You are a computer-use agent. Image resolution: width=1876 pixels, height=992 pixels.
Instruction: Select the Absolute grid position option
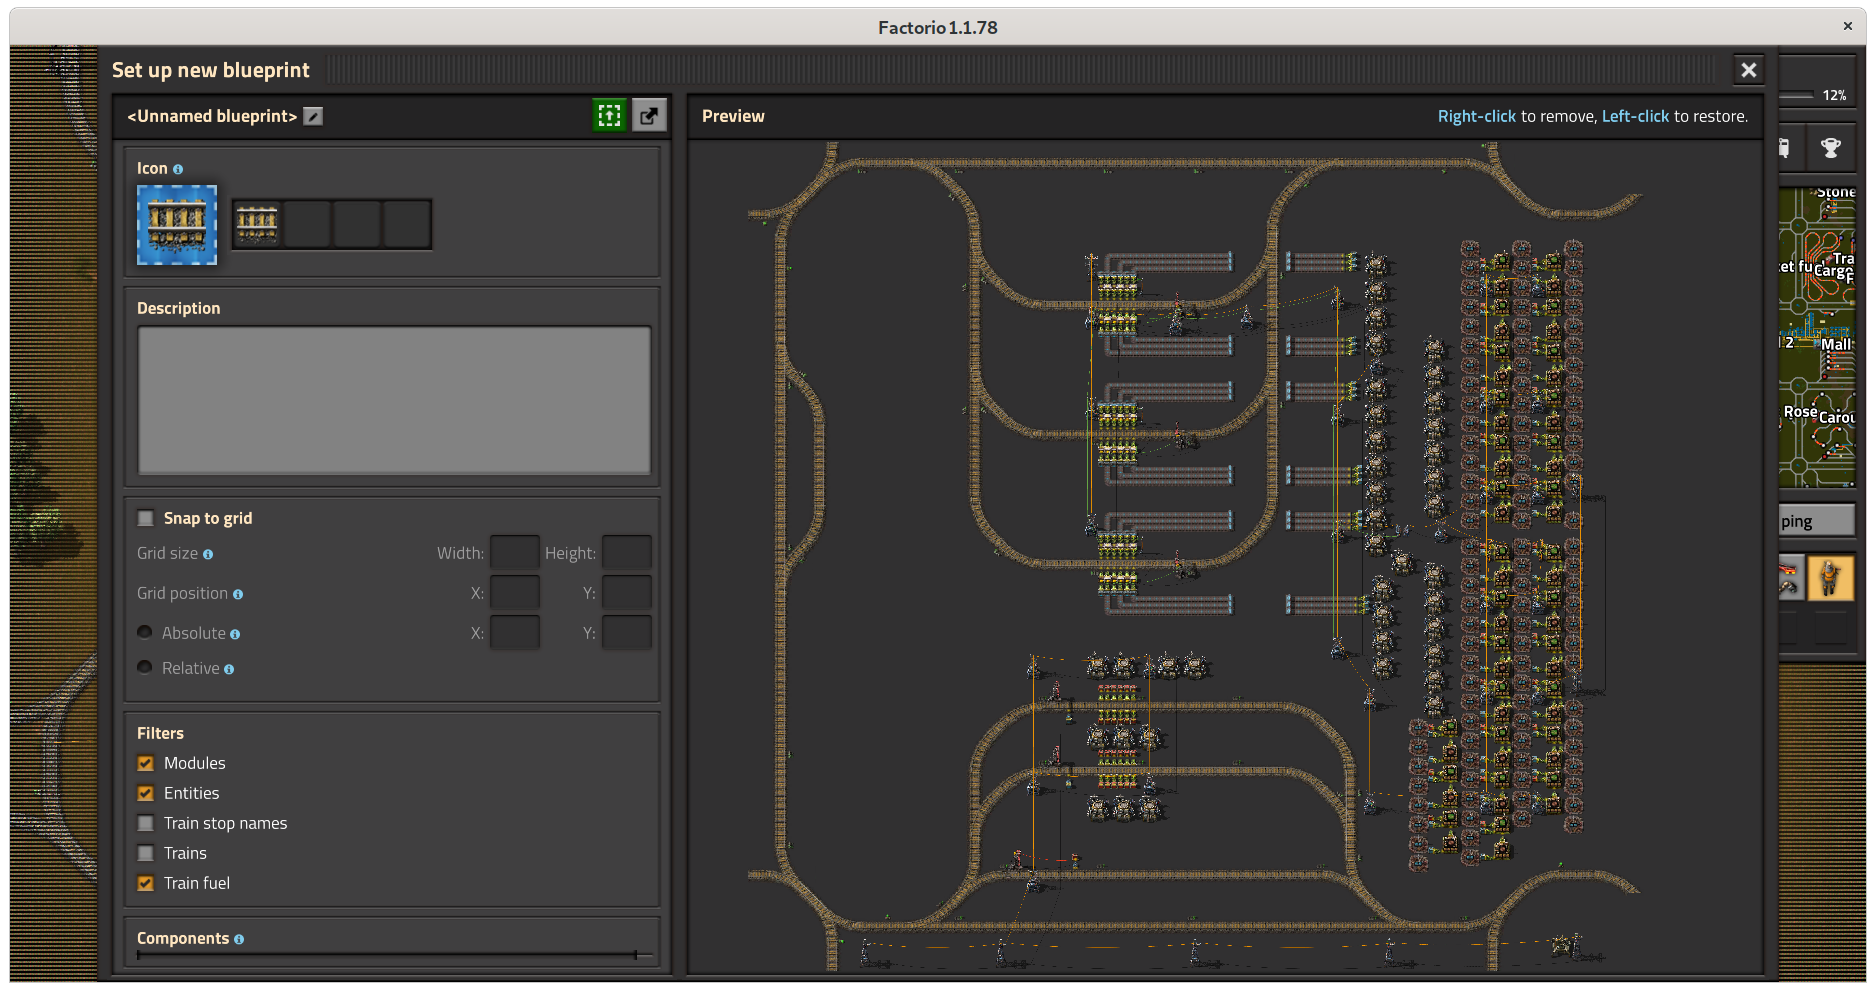[x=145, y=633]
